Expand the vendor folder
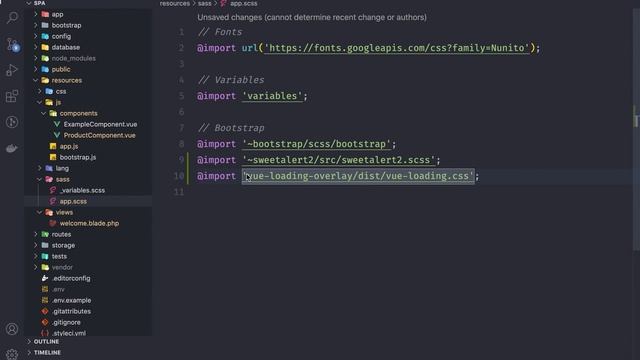Viewport: 640px width, 360px height. [62, 268]
